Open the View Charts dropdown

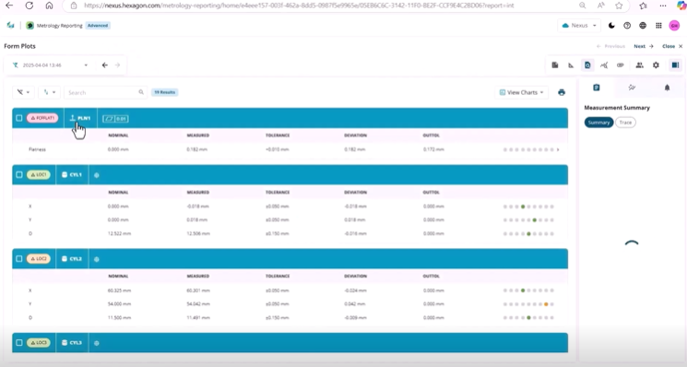click(521, 92)
